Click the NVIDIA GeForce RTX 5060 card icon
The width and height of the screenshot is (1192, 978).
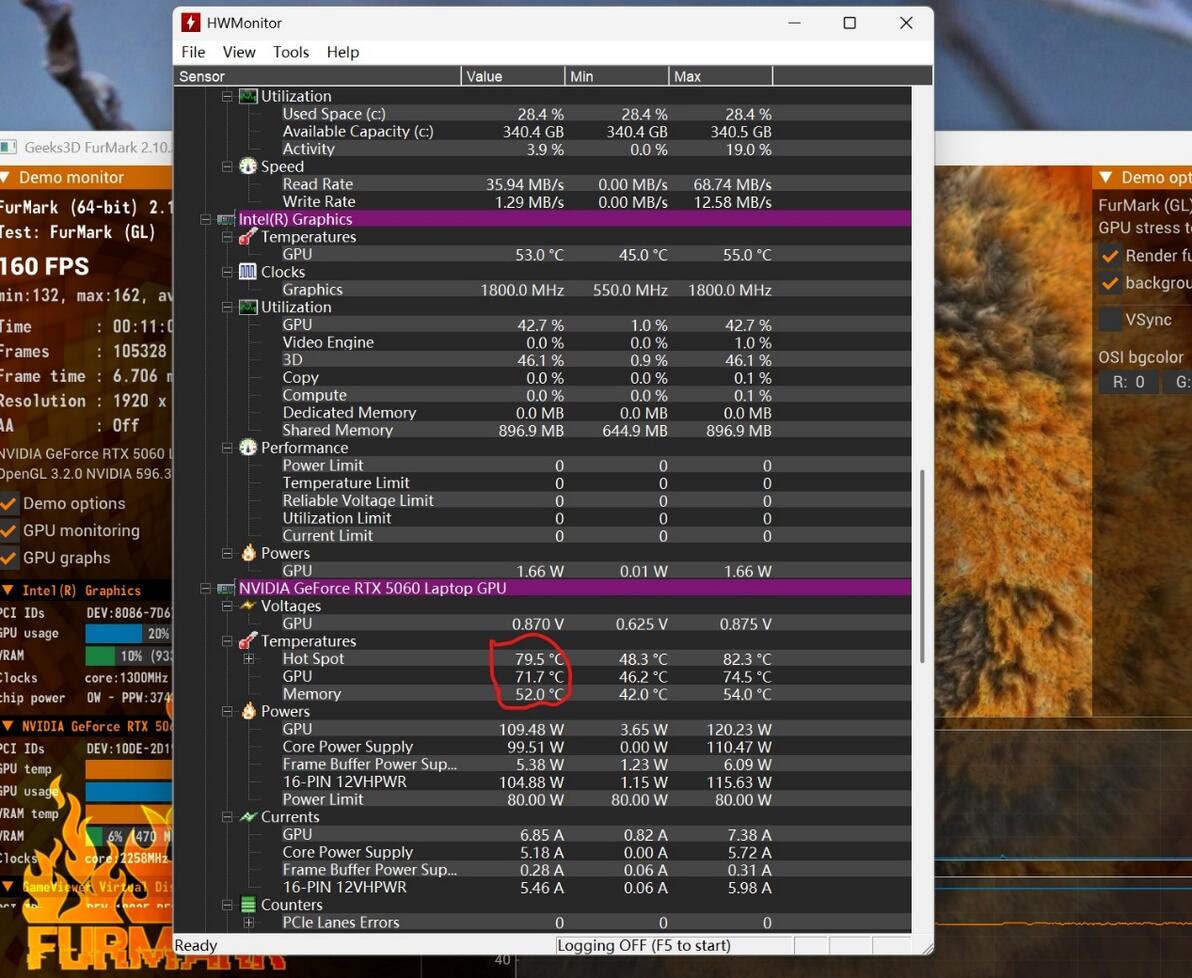pyautogui.click(x=227, y=589)
